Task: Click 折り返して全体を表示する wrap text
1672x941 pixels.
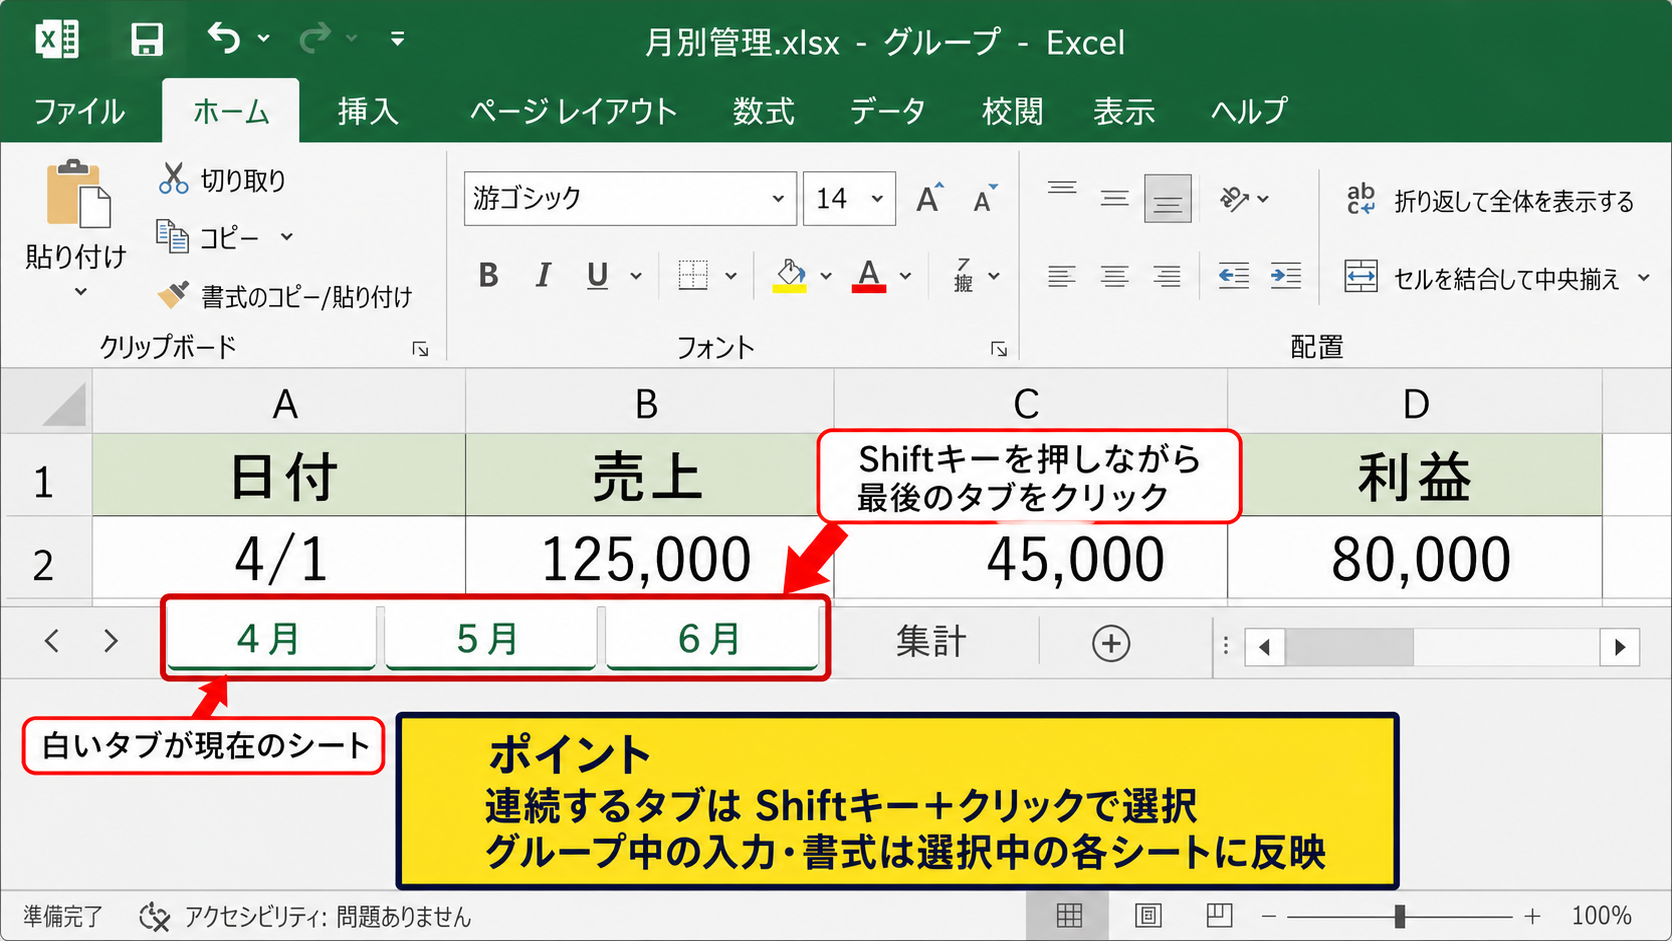Action: point(1490,200)
